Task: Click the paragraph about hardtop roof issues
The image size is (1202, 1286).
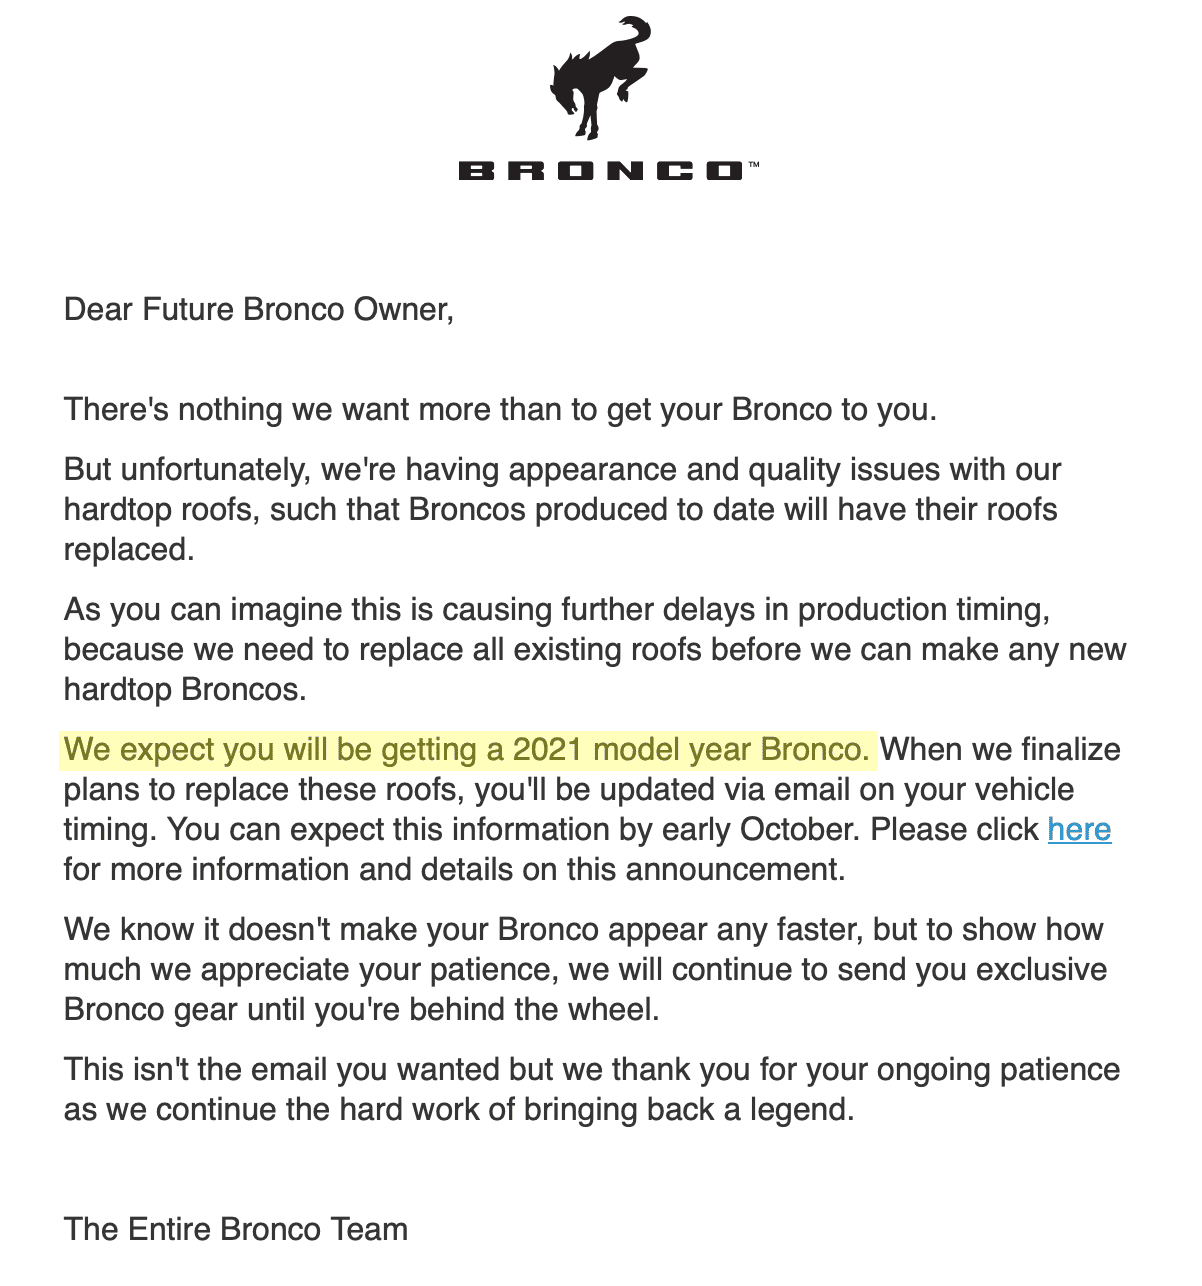Action: coord(562,509)
